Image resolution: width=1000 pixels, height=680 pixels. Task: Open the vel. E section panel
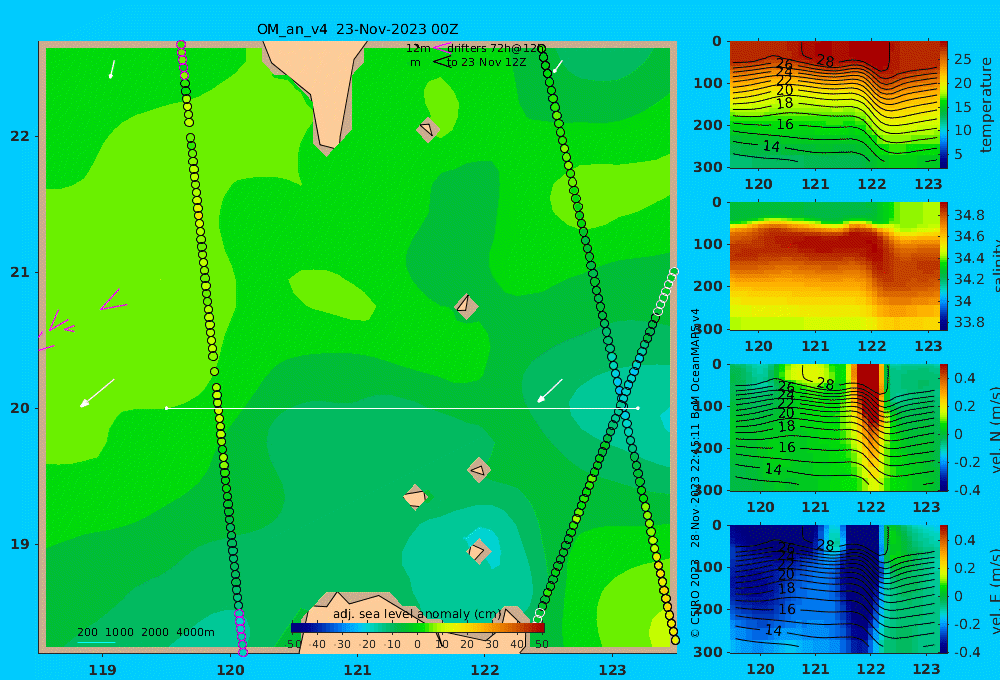click(834, 589)
